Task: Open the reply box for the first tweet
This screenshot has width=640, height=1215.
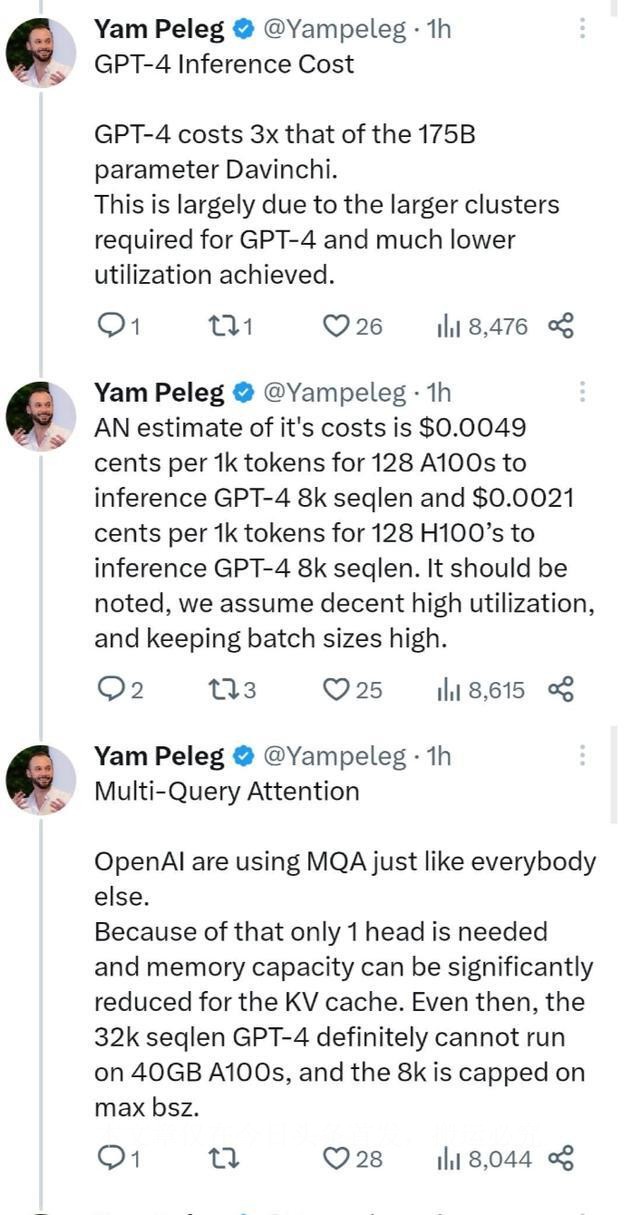Action: tap(107, 325)
